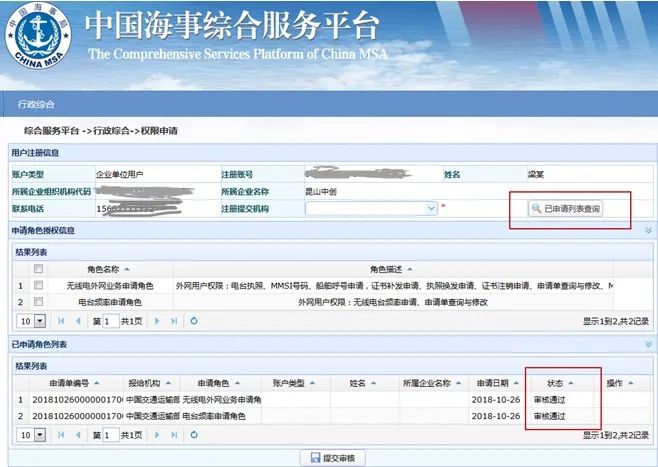The image size is (658, 467).
Task: Go to first page in role list pager
Action: 61,321
